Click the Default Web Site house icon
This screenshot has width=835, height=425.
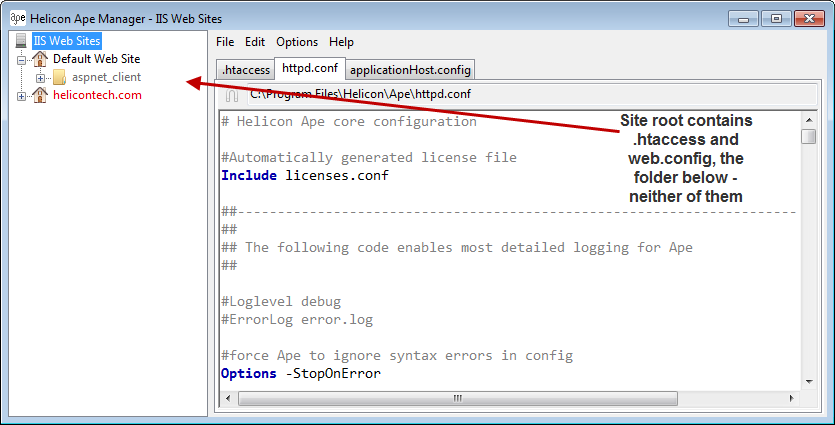(40, 59)
